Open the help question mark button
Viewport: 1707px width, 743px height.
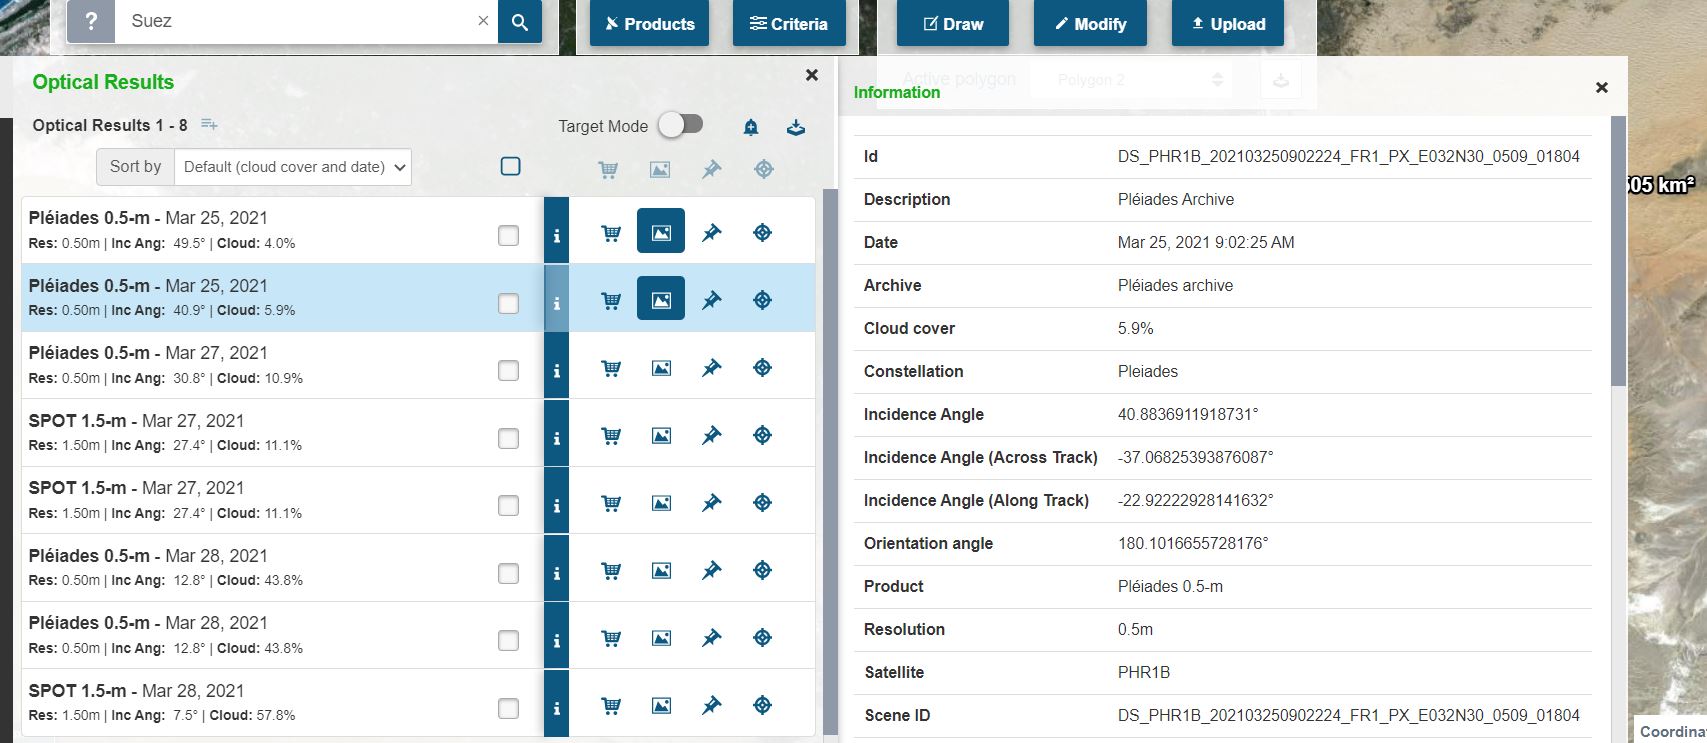pyautogui.click(x=91, y=21)
